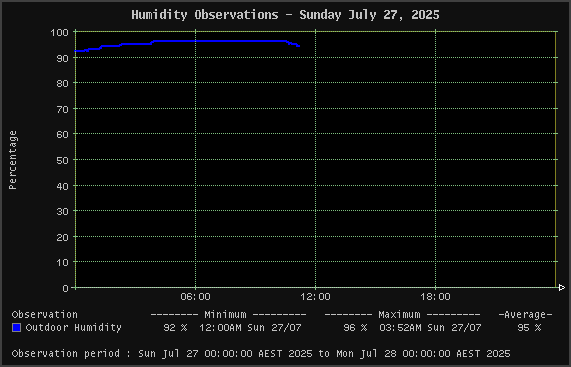The image size is (571, 367).
Task: Click the 18:00 time axis label
Action: coord(436,297)
